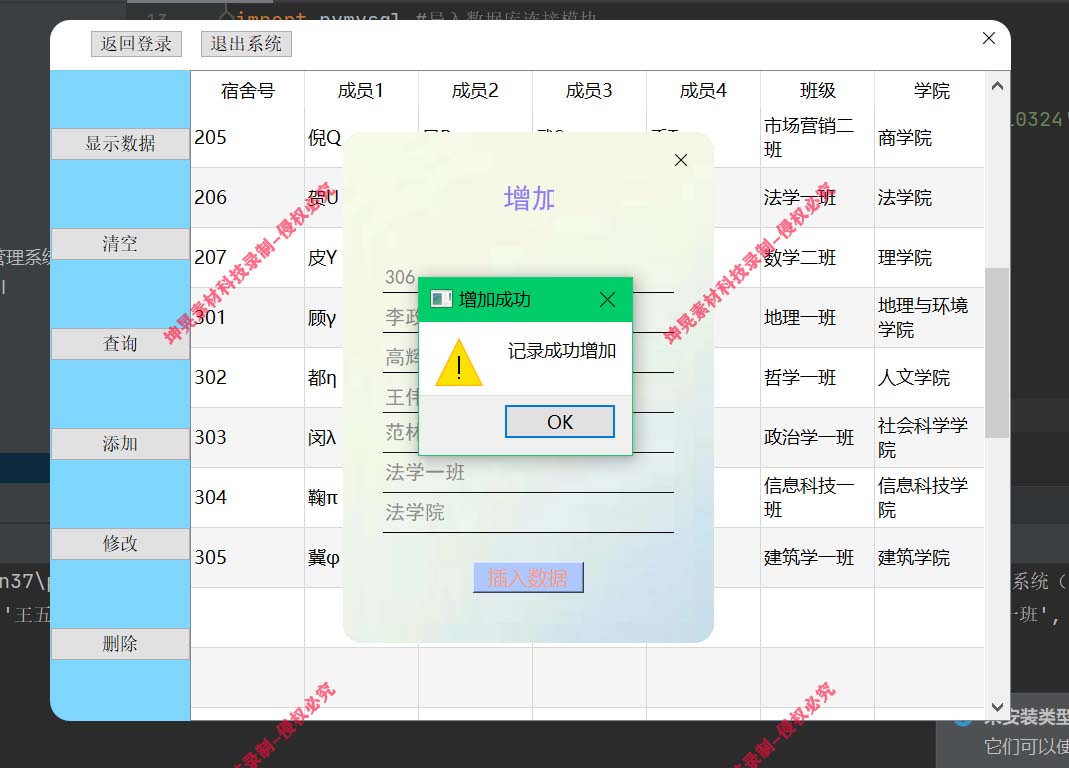Select dormitory cell 207
Viewport: 1069px width, 768px height.
click(247, 258)
